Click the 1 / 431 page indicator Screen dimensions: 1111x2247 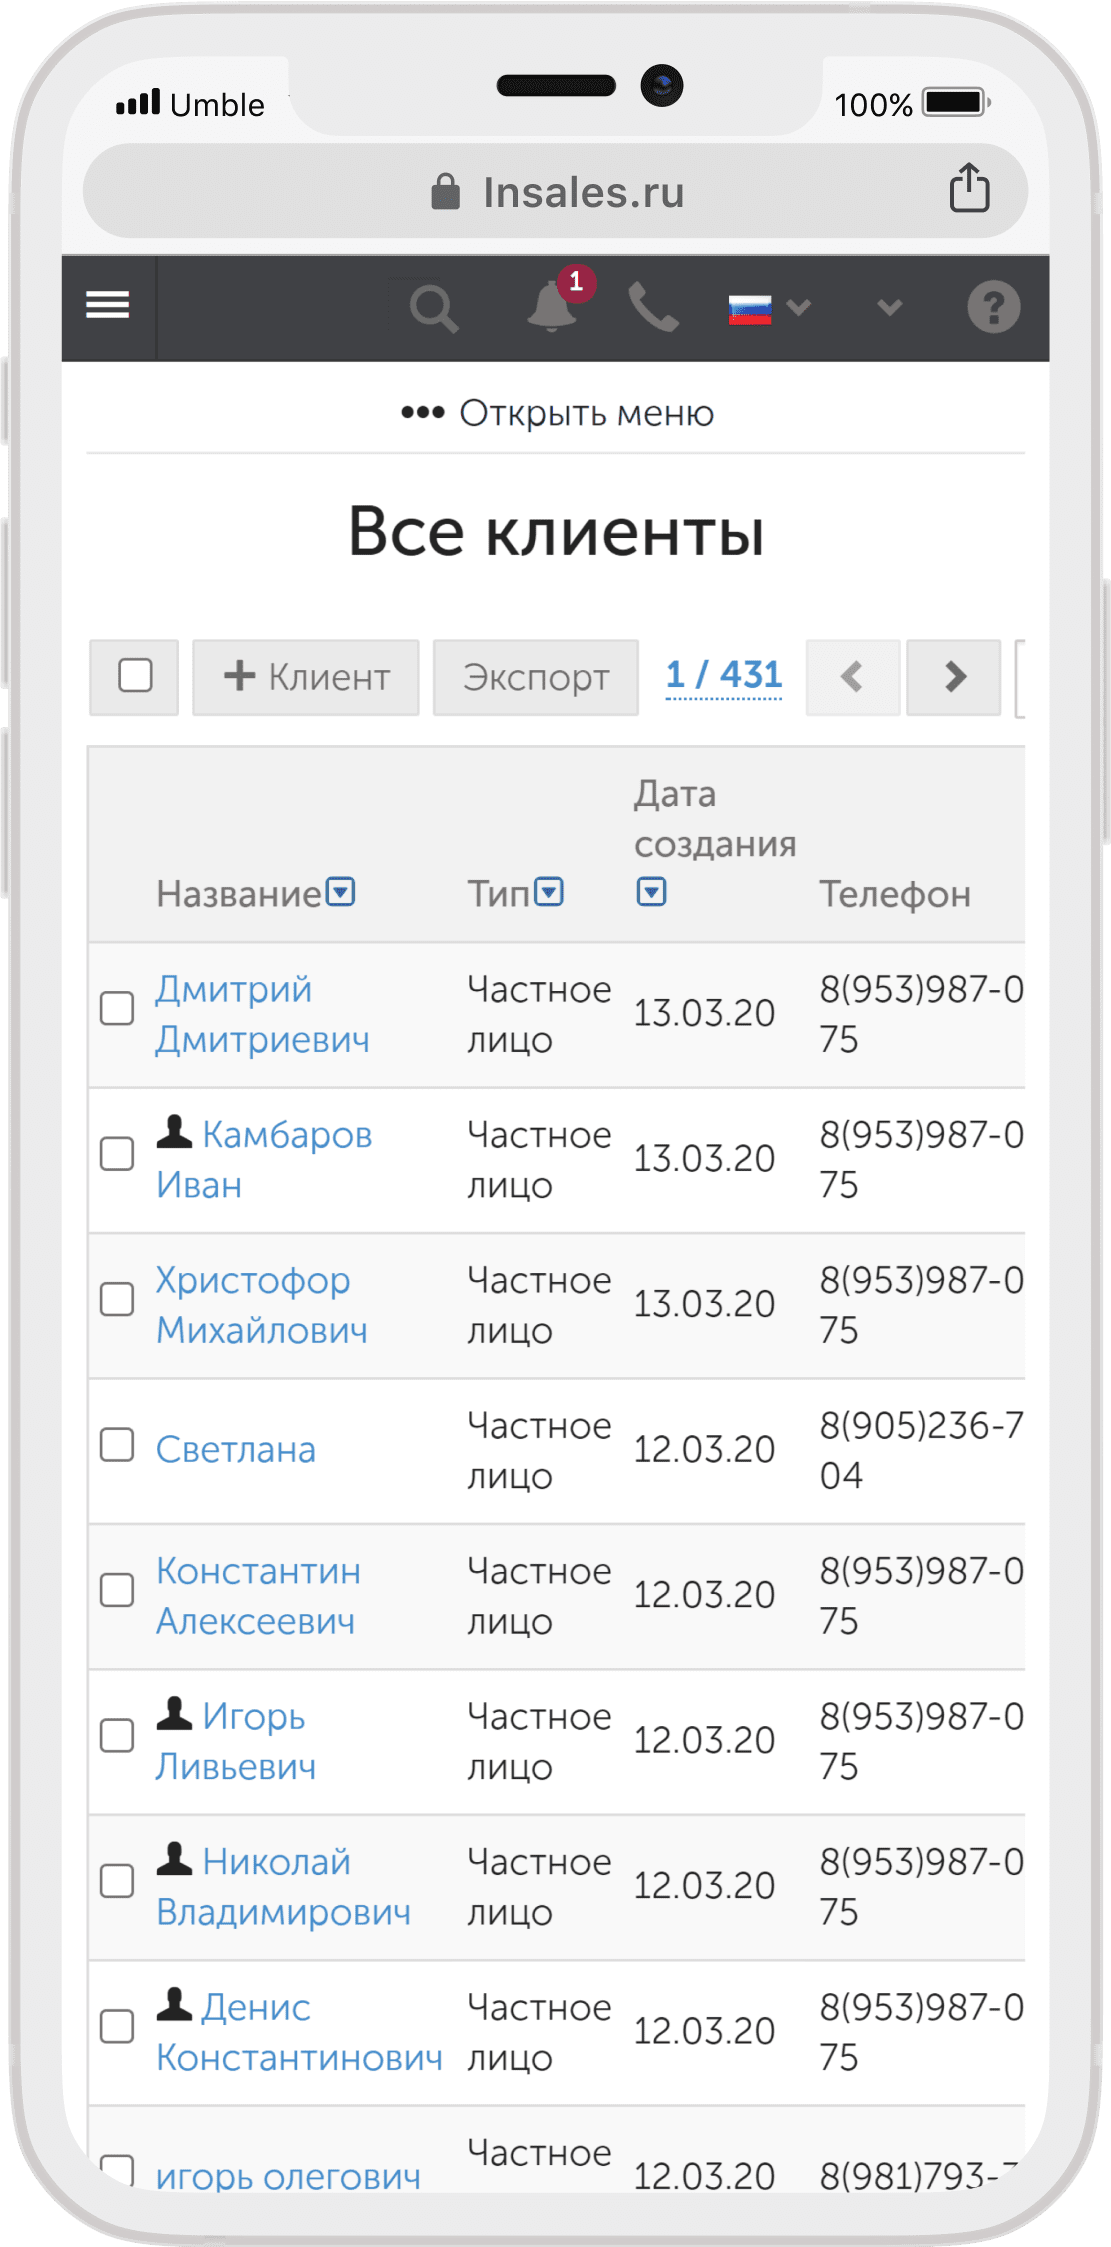point(723,675)
